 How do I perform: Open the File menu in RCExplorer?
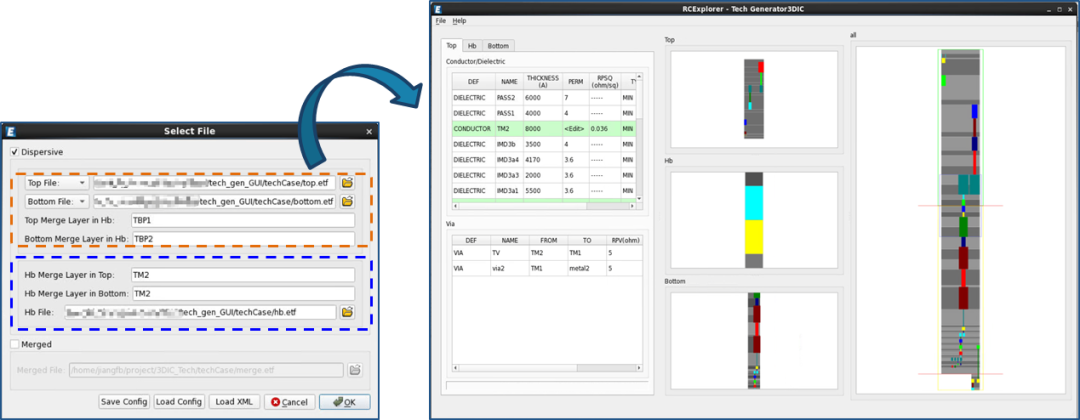click(441, 21)
